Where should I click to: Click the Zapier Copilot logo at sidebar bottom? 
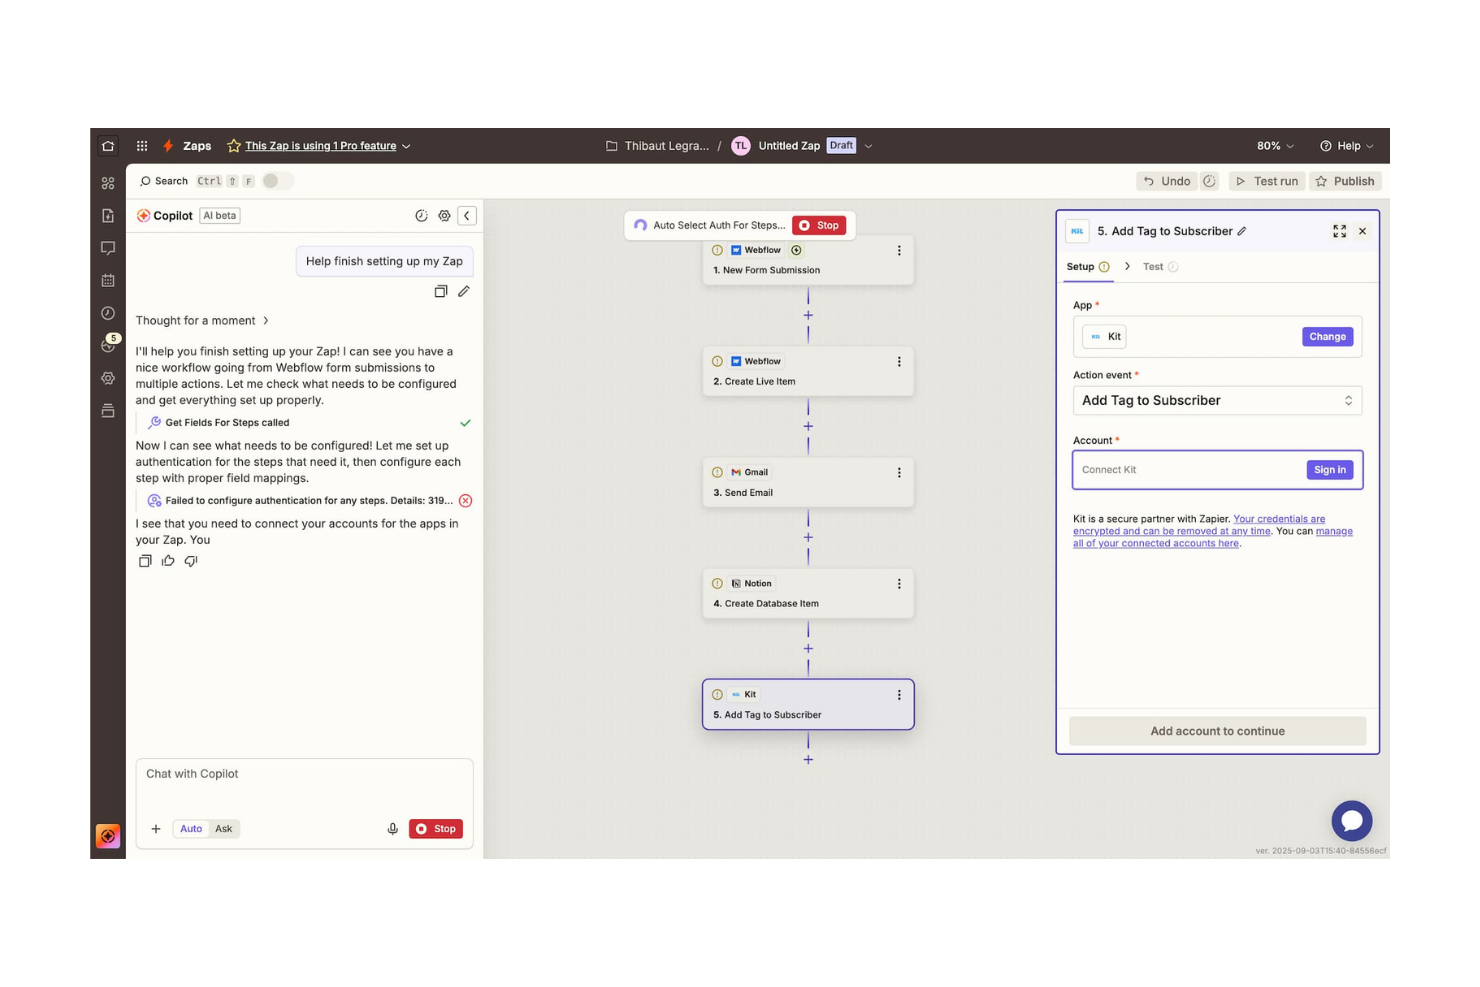108,836
